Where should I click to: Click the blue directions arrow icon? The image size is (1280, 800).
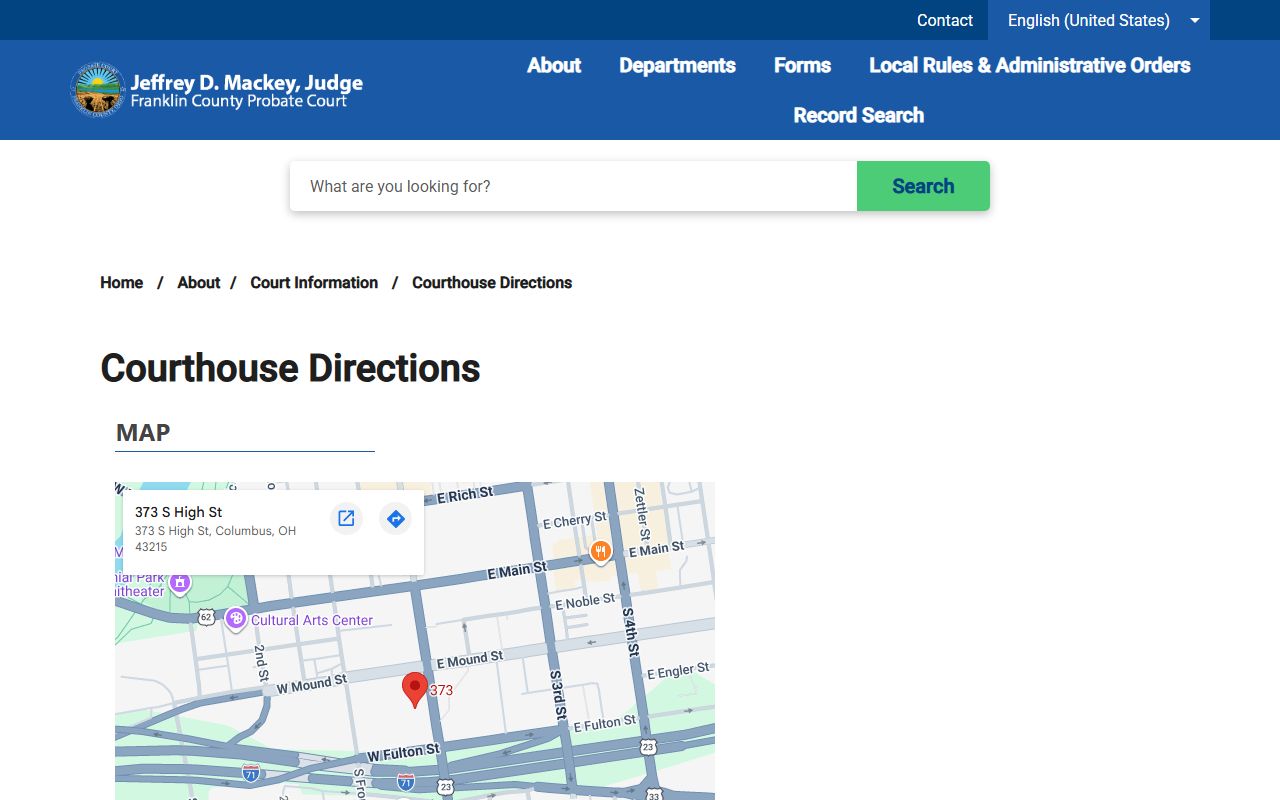(395, 518)
